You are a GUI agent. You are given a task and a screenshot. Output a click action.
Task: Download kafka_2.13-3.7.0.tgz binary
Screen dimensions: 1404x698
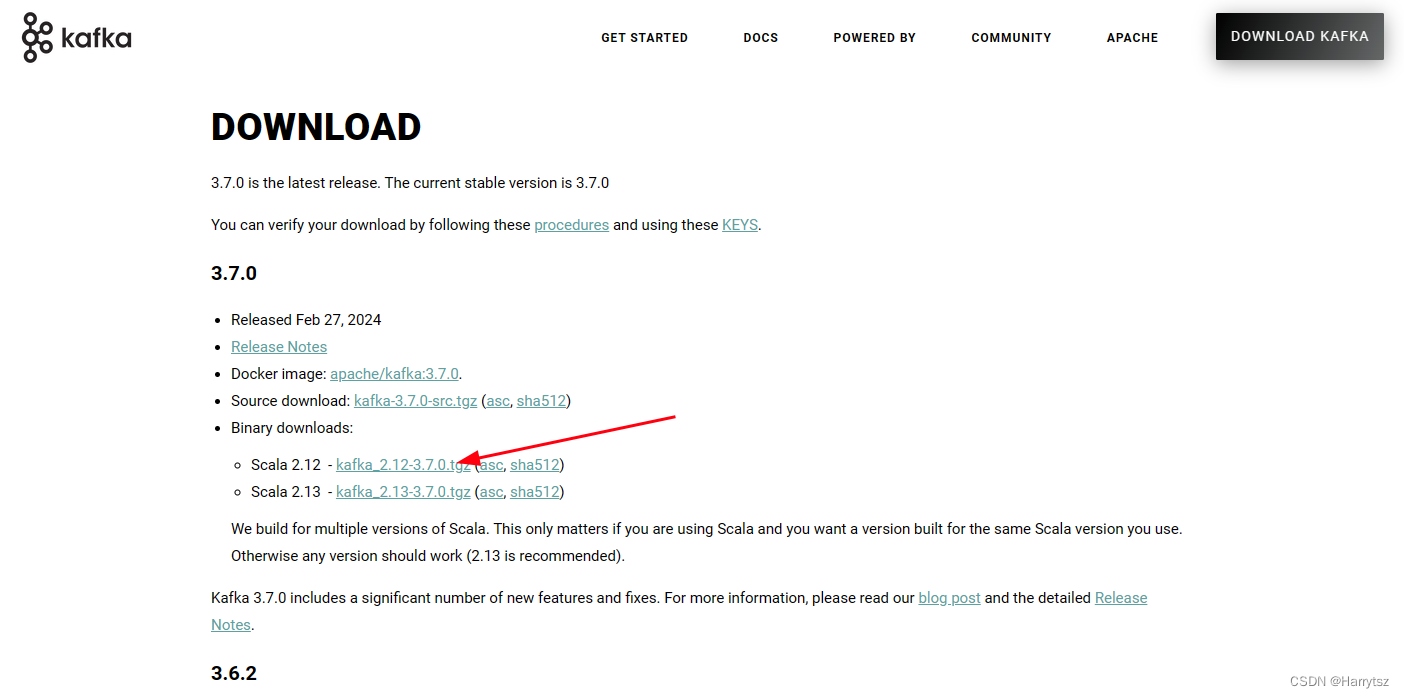click(403, 492)
